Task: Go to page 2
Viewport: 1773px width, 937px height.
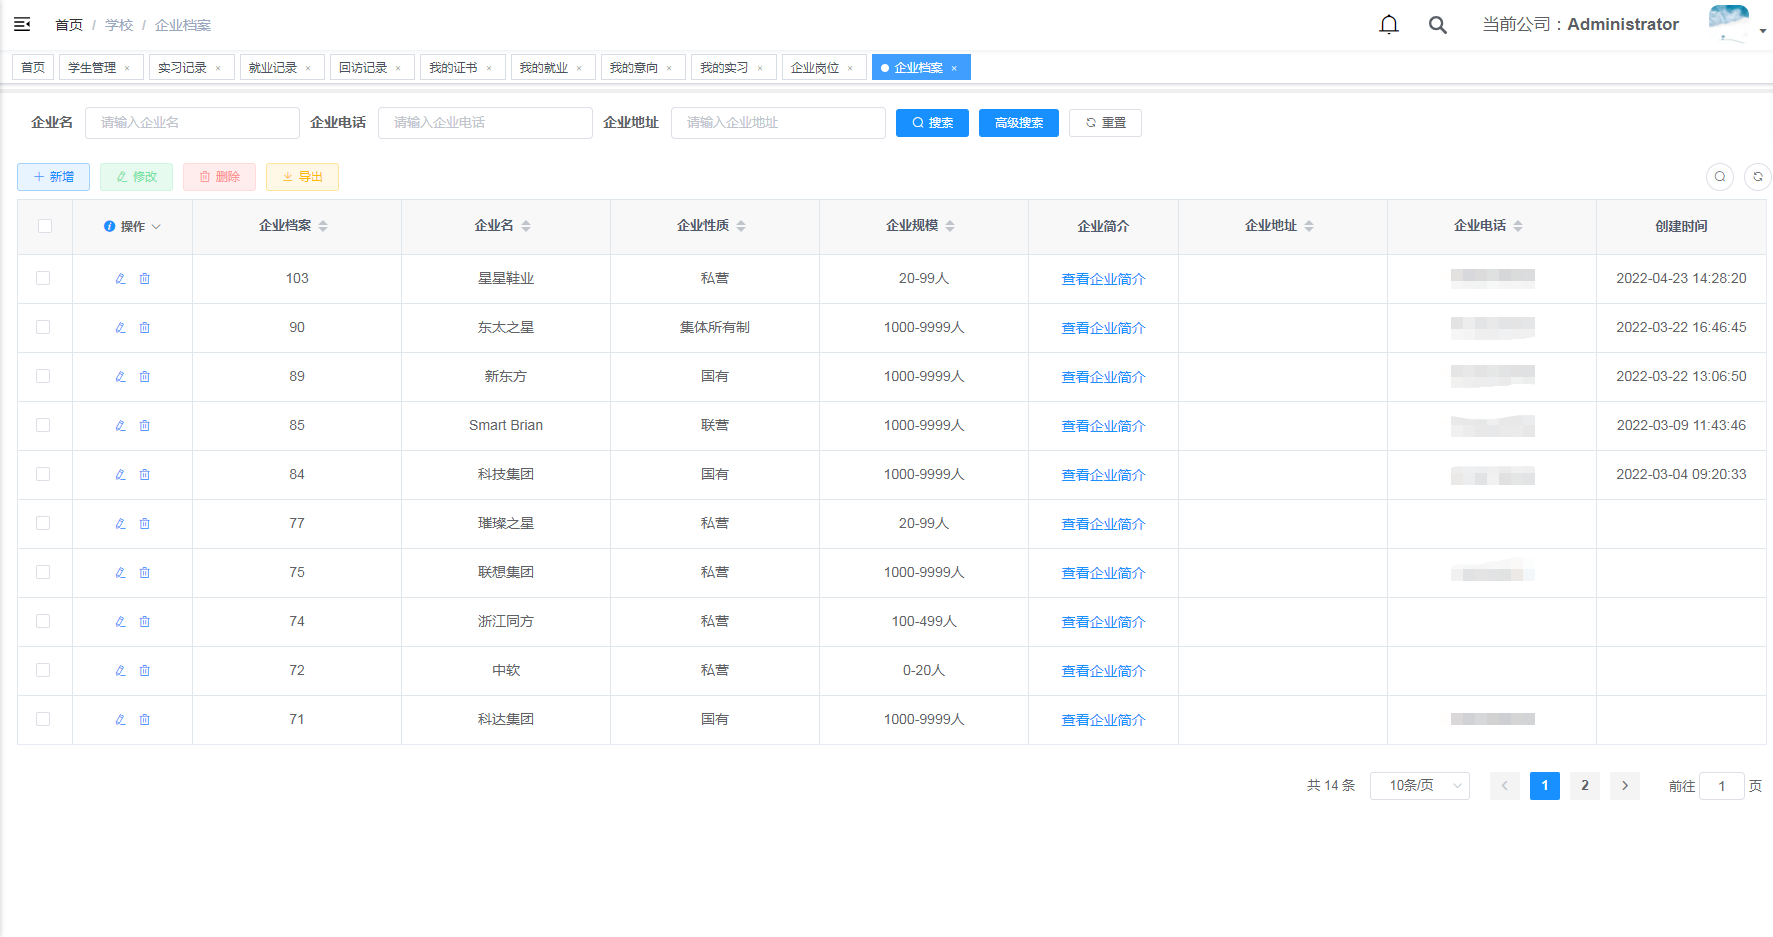Action: tap(1585, 786)
